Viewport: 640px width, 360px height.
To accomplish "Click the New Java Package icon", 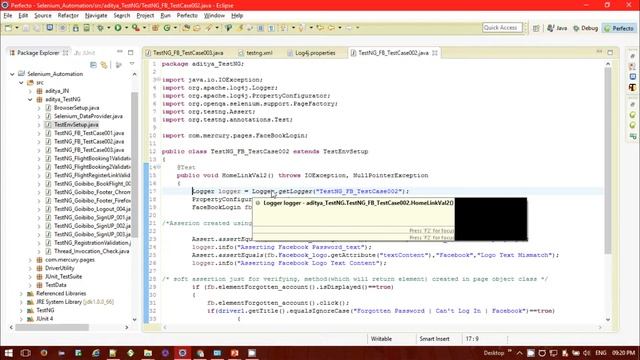I will click(x=155, y=28).
